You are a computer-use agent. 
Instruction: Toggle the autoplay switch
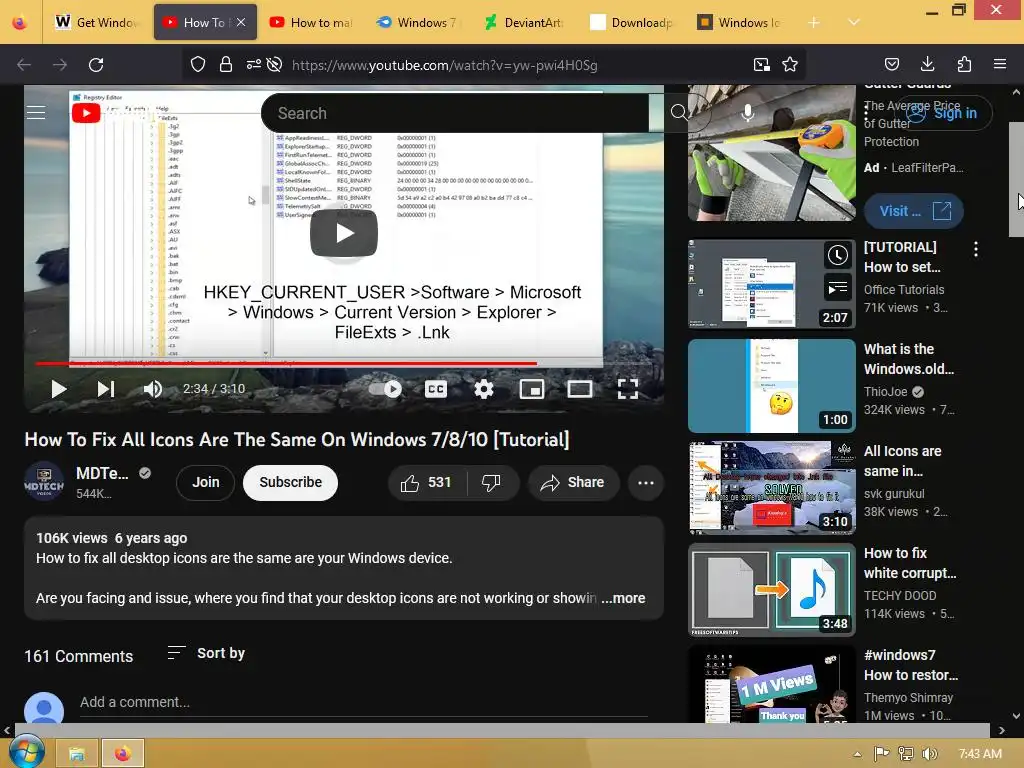click(385, 389)
